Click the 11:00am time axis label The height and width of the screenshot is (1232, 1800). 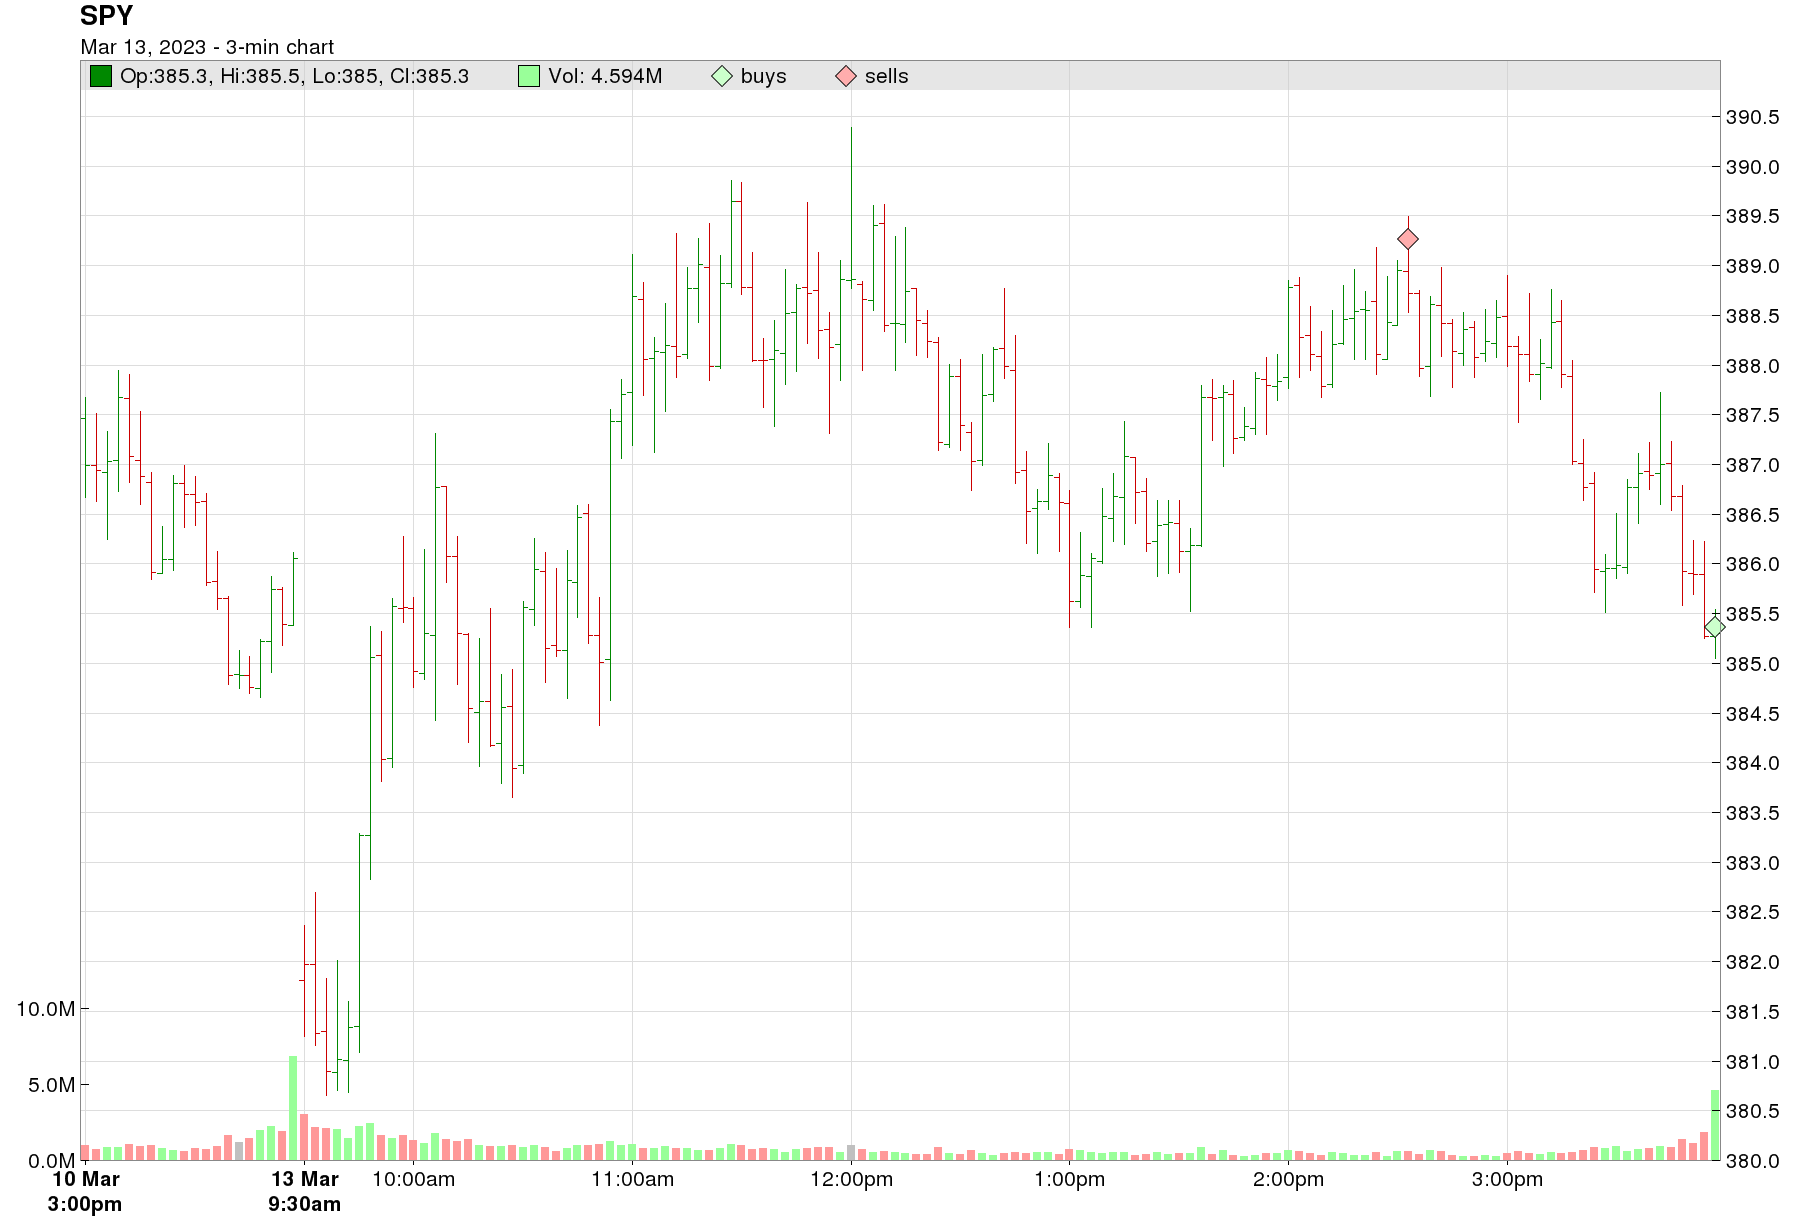(633, 1179)
